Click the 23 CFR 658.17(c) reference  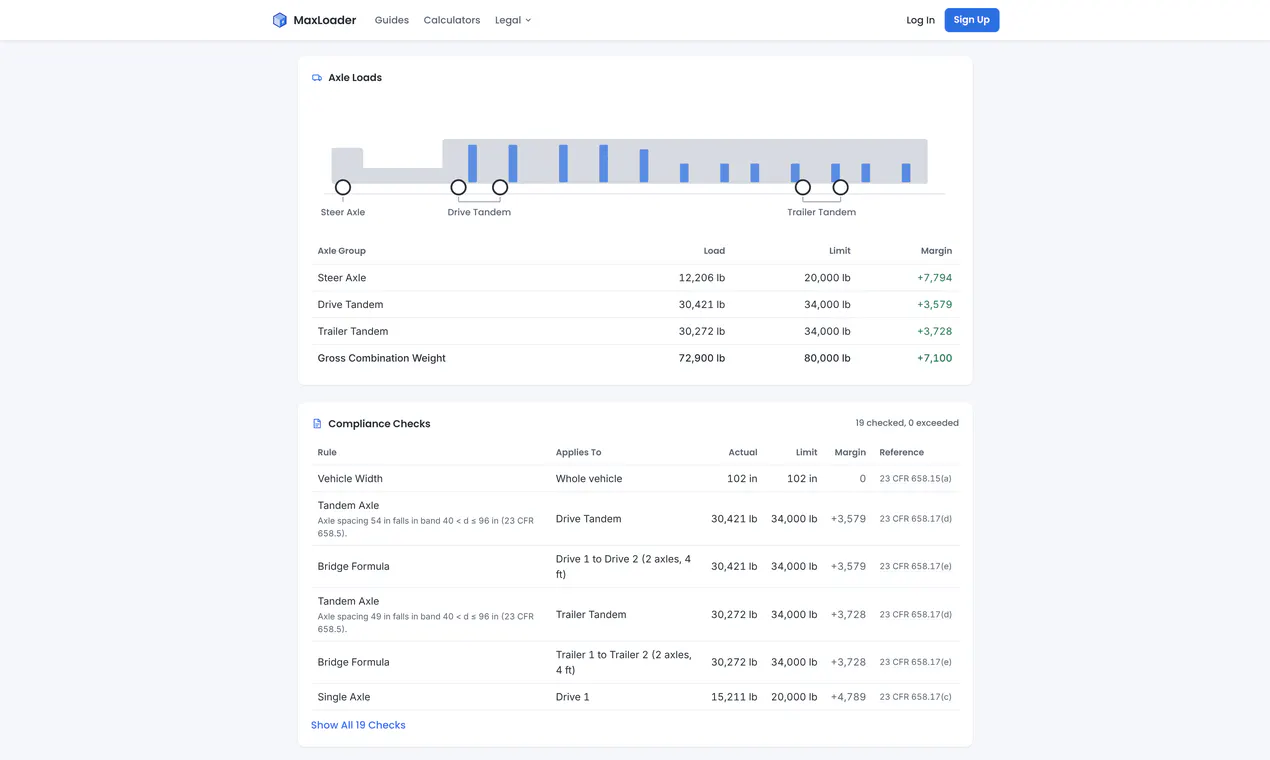[915, 697]
